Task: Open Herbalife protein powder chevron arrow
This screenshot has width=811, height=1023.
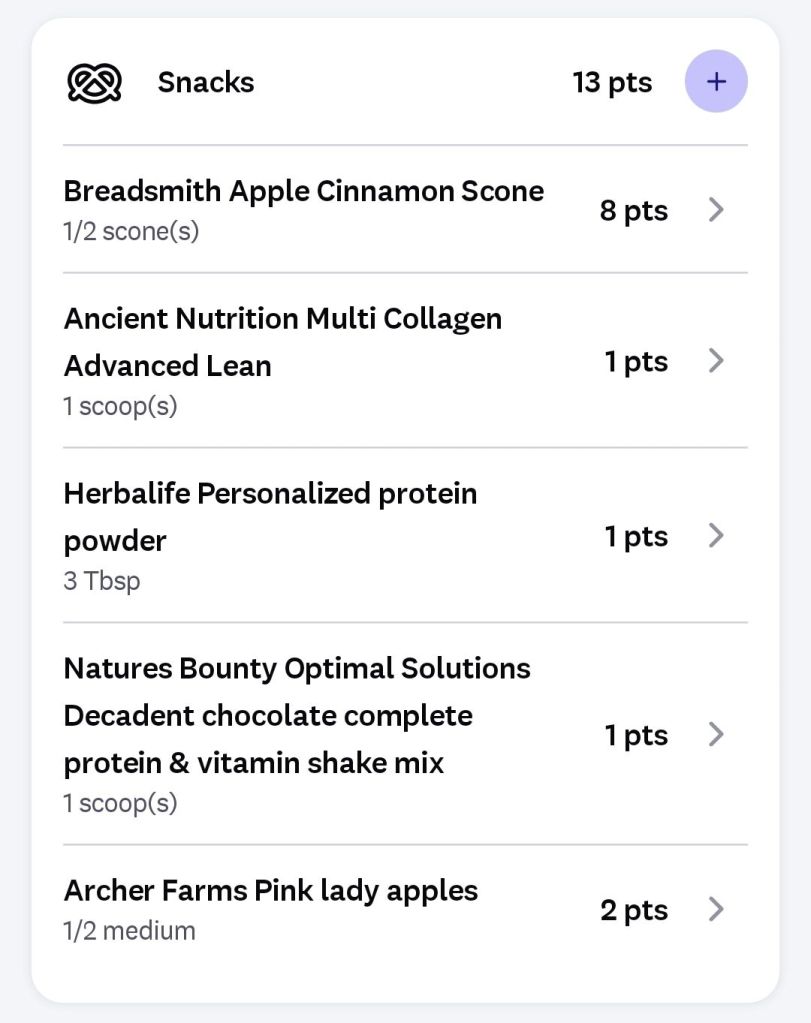Action: tap(715, 536)
